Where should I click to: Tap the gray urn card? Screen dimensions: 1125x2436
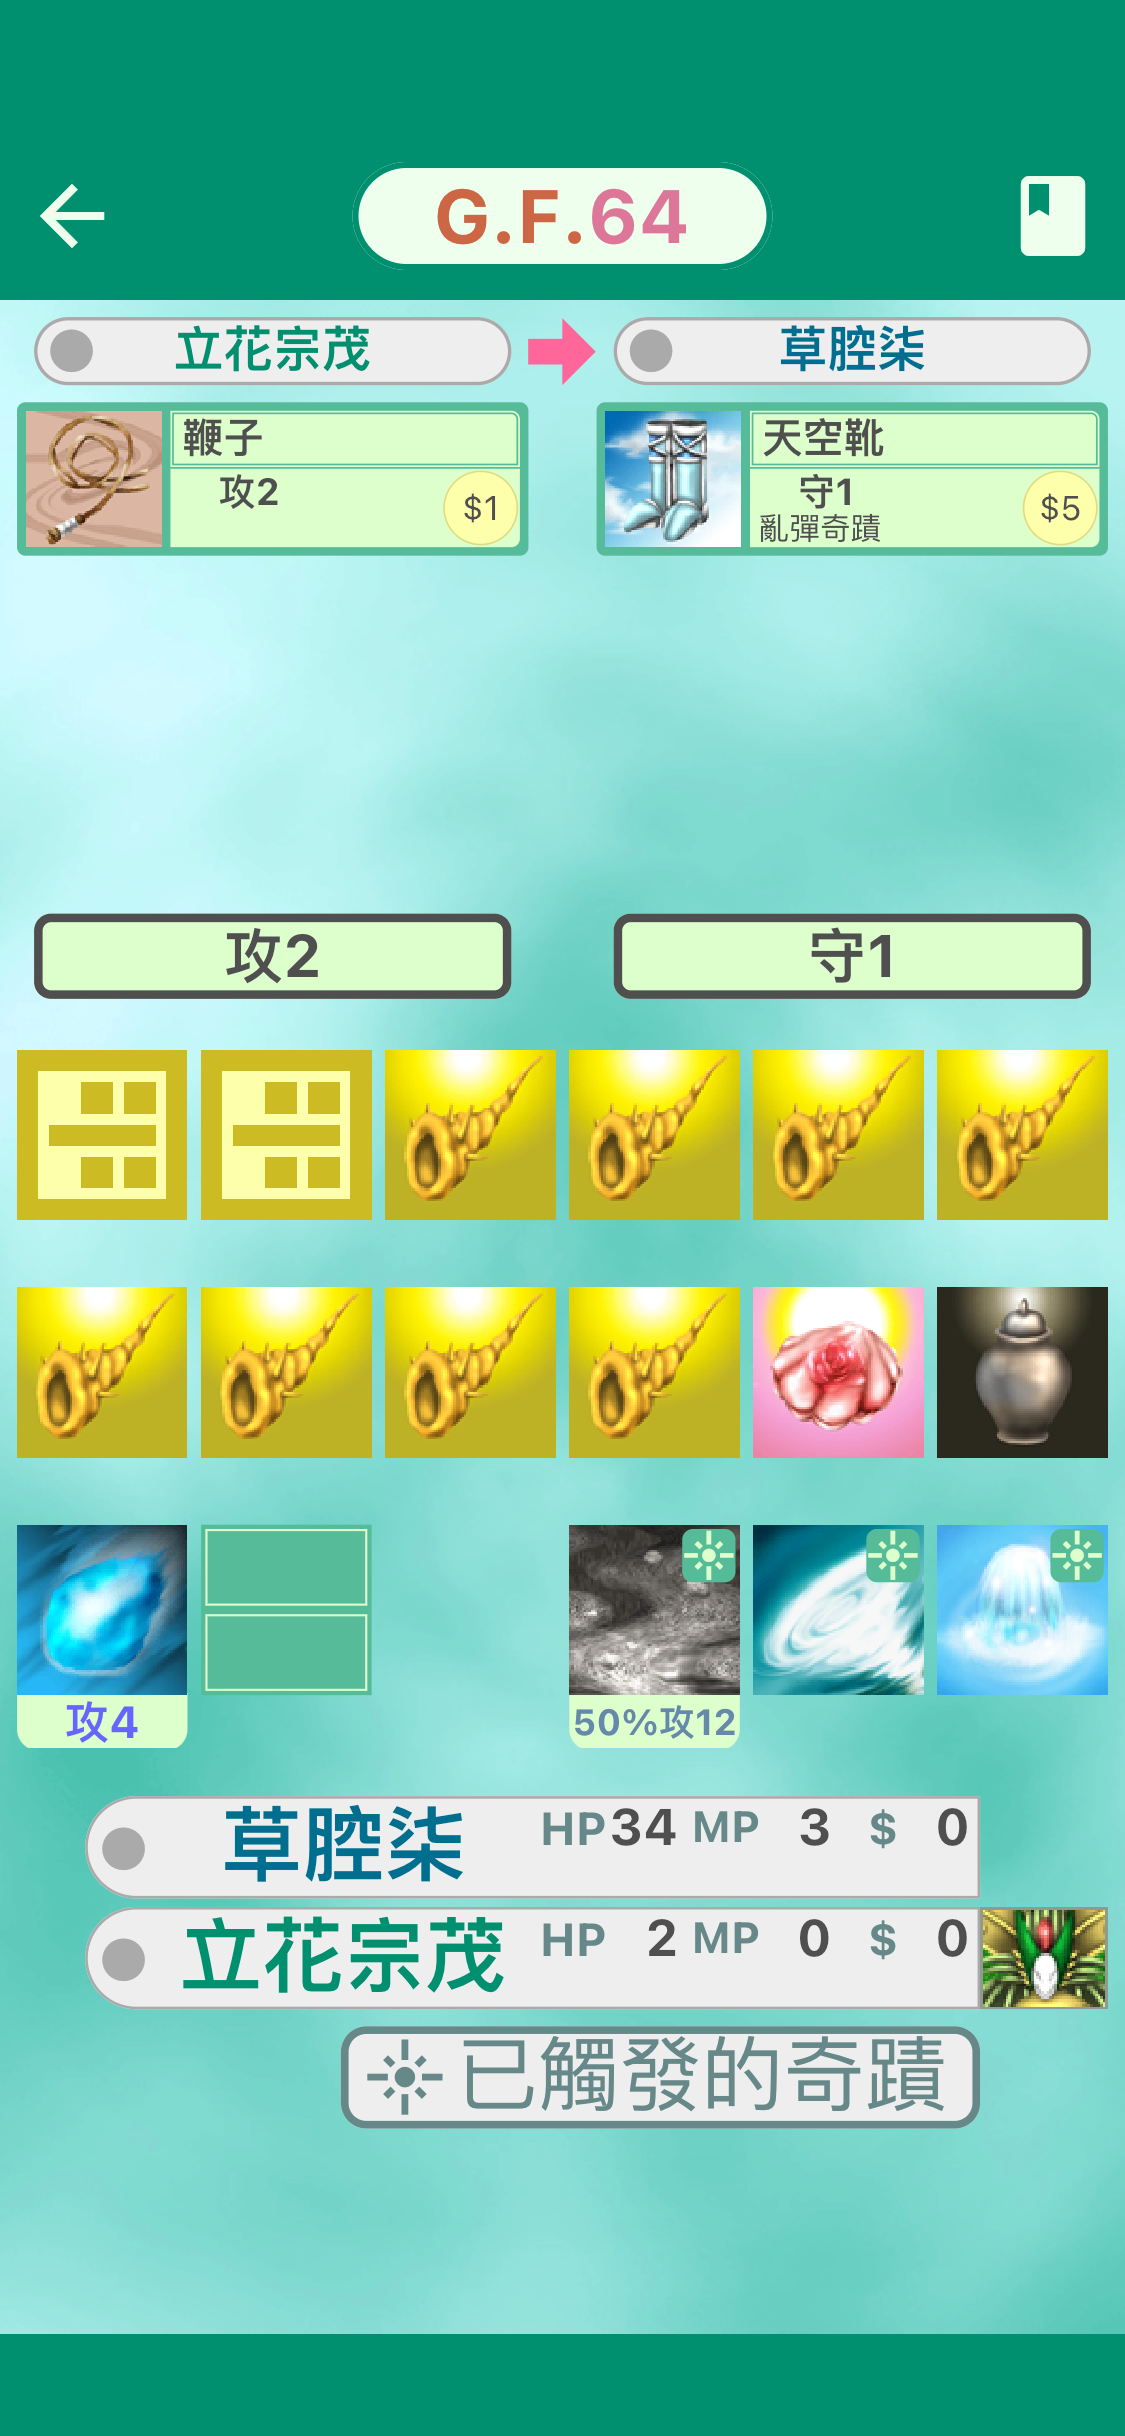point(1022,1372)
